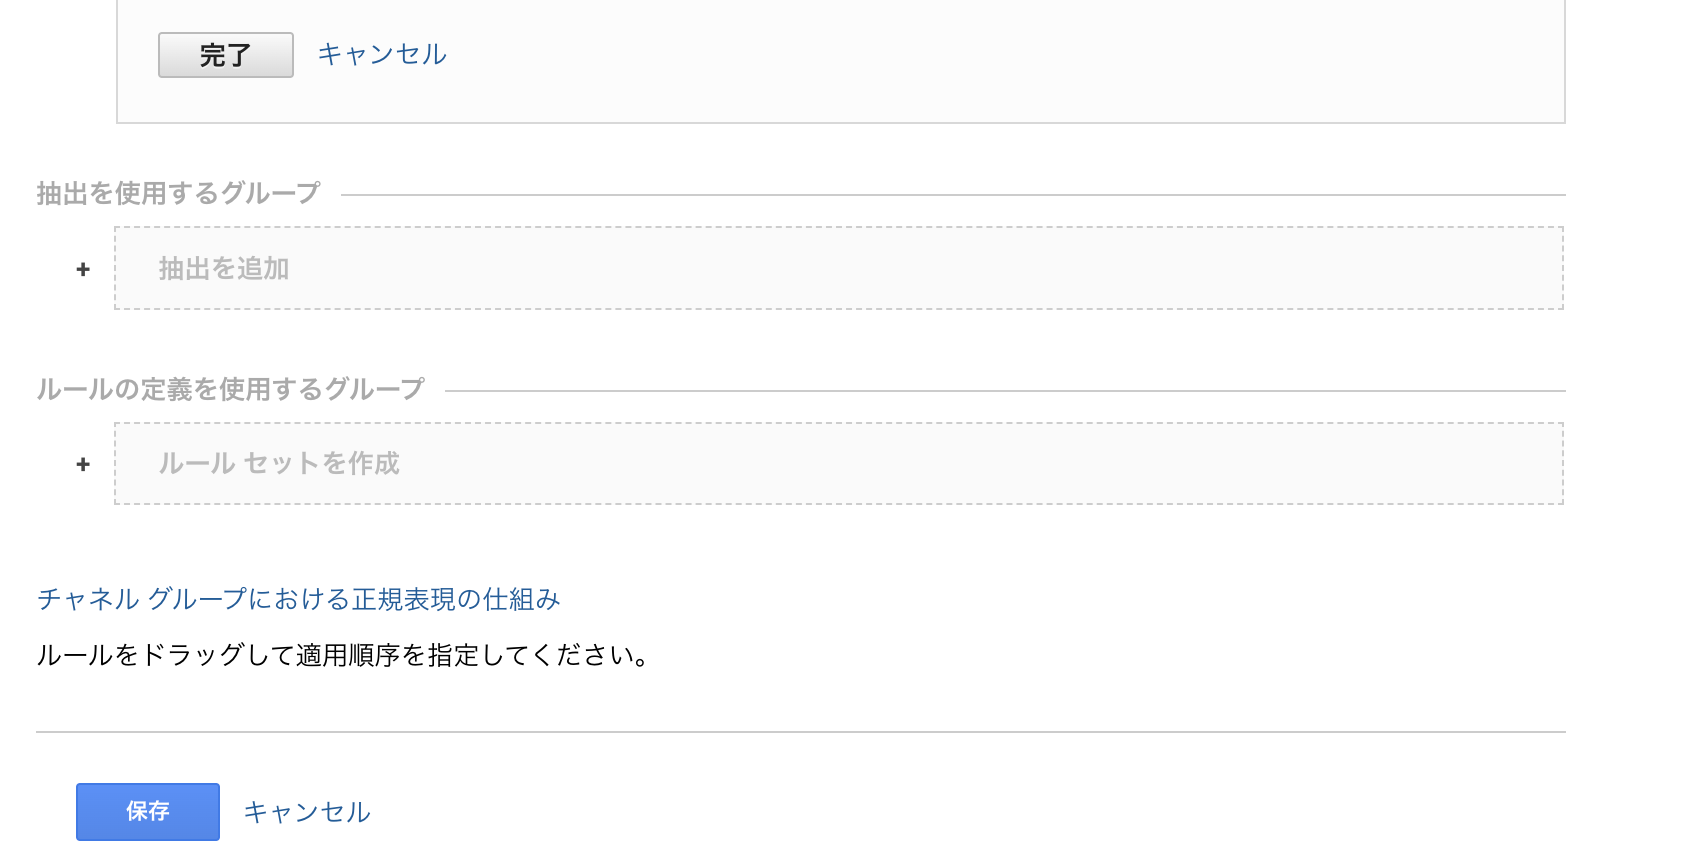The height and width of the screenshot is (853, 1685).
Task: Click the plus icon beside 抽出を追加
Action: pyautogui.click(x=83, y=269)
